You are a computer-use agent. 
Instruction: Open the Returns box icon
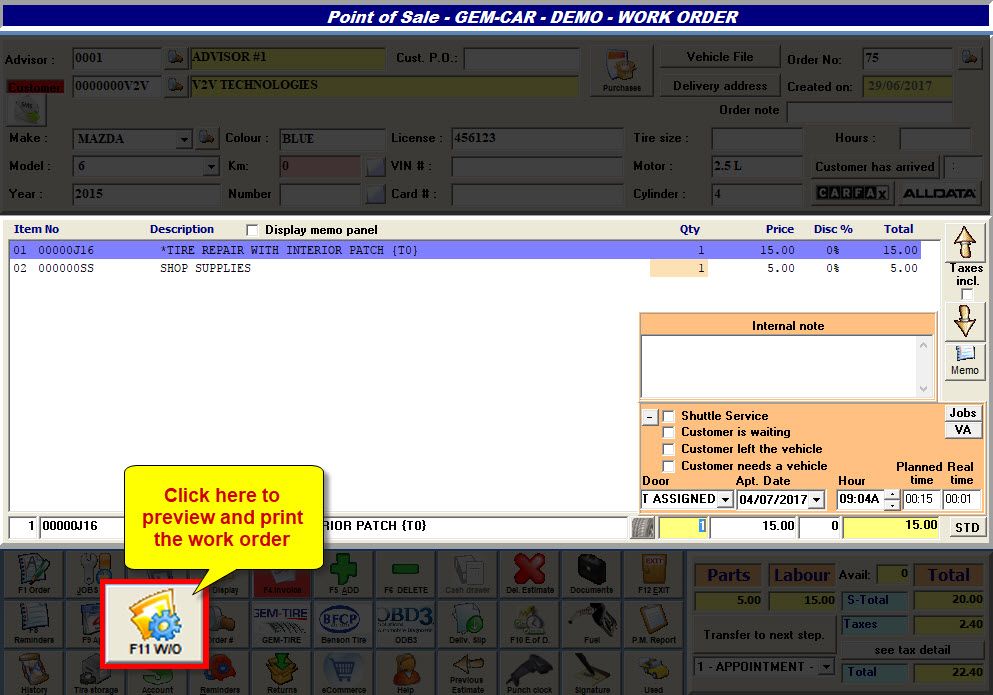pyautogui.click(x=282, y=673)
